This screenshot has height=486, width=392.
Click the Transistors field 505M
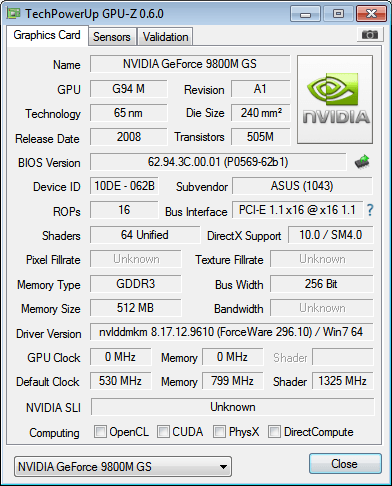[x=260, y=137]
